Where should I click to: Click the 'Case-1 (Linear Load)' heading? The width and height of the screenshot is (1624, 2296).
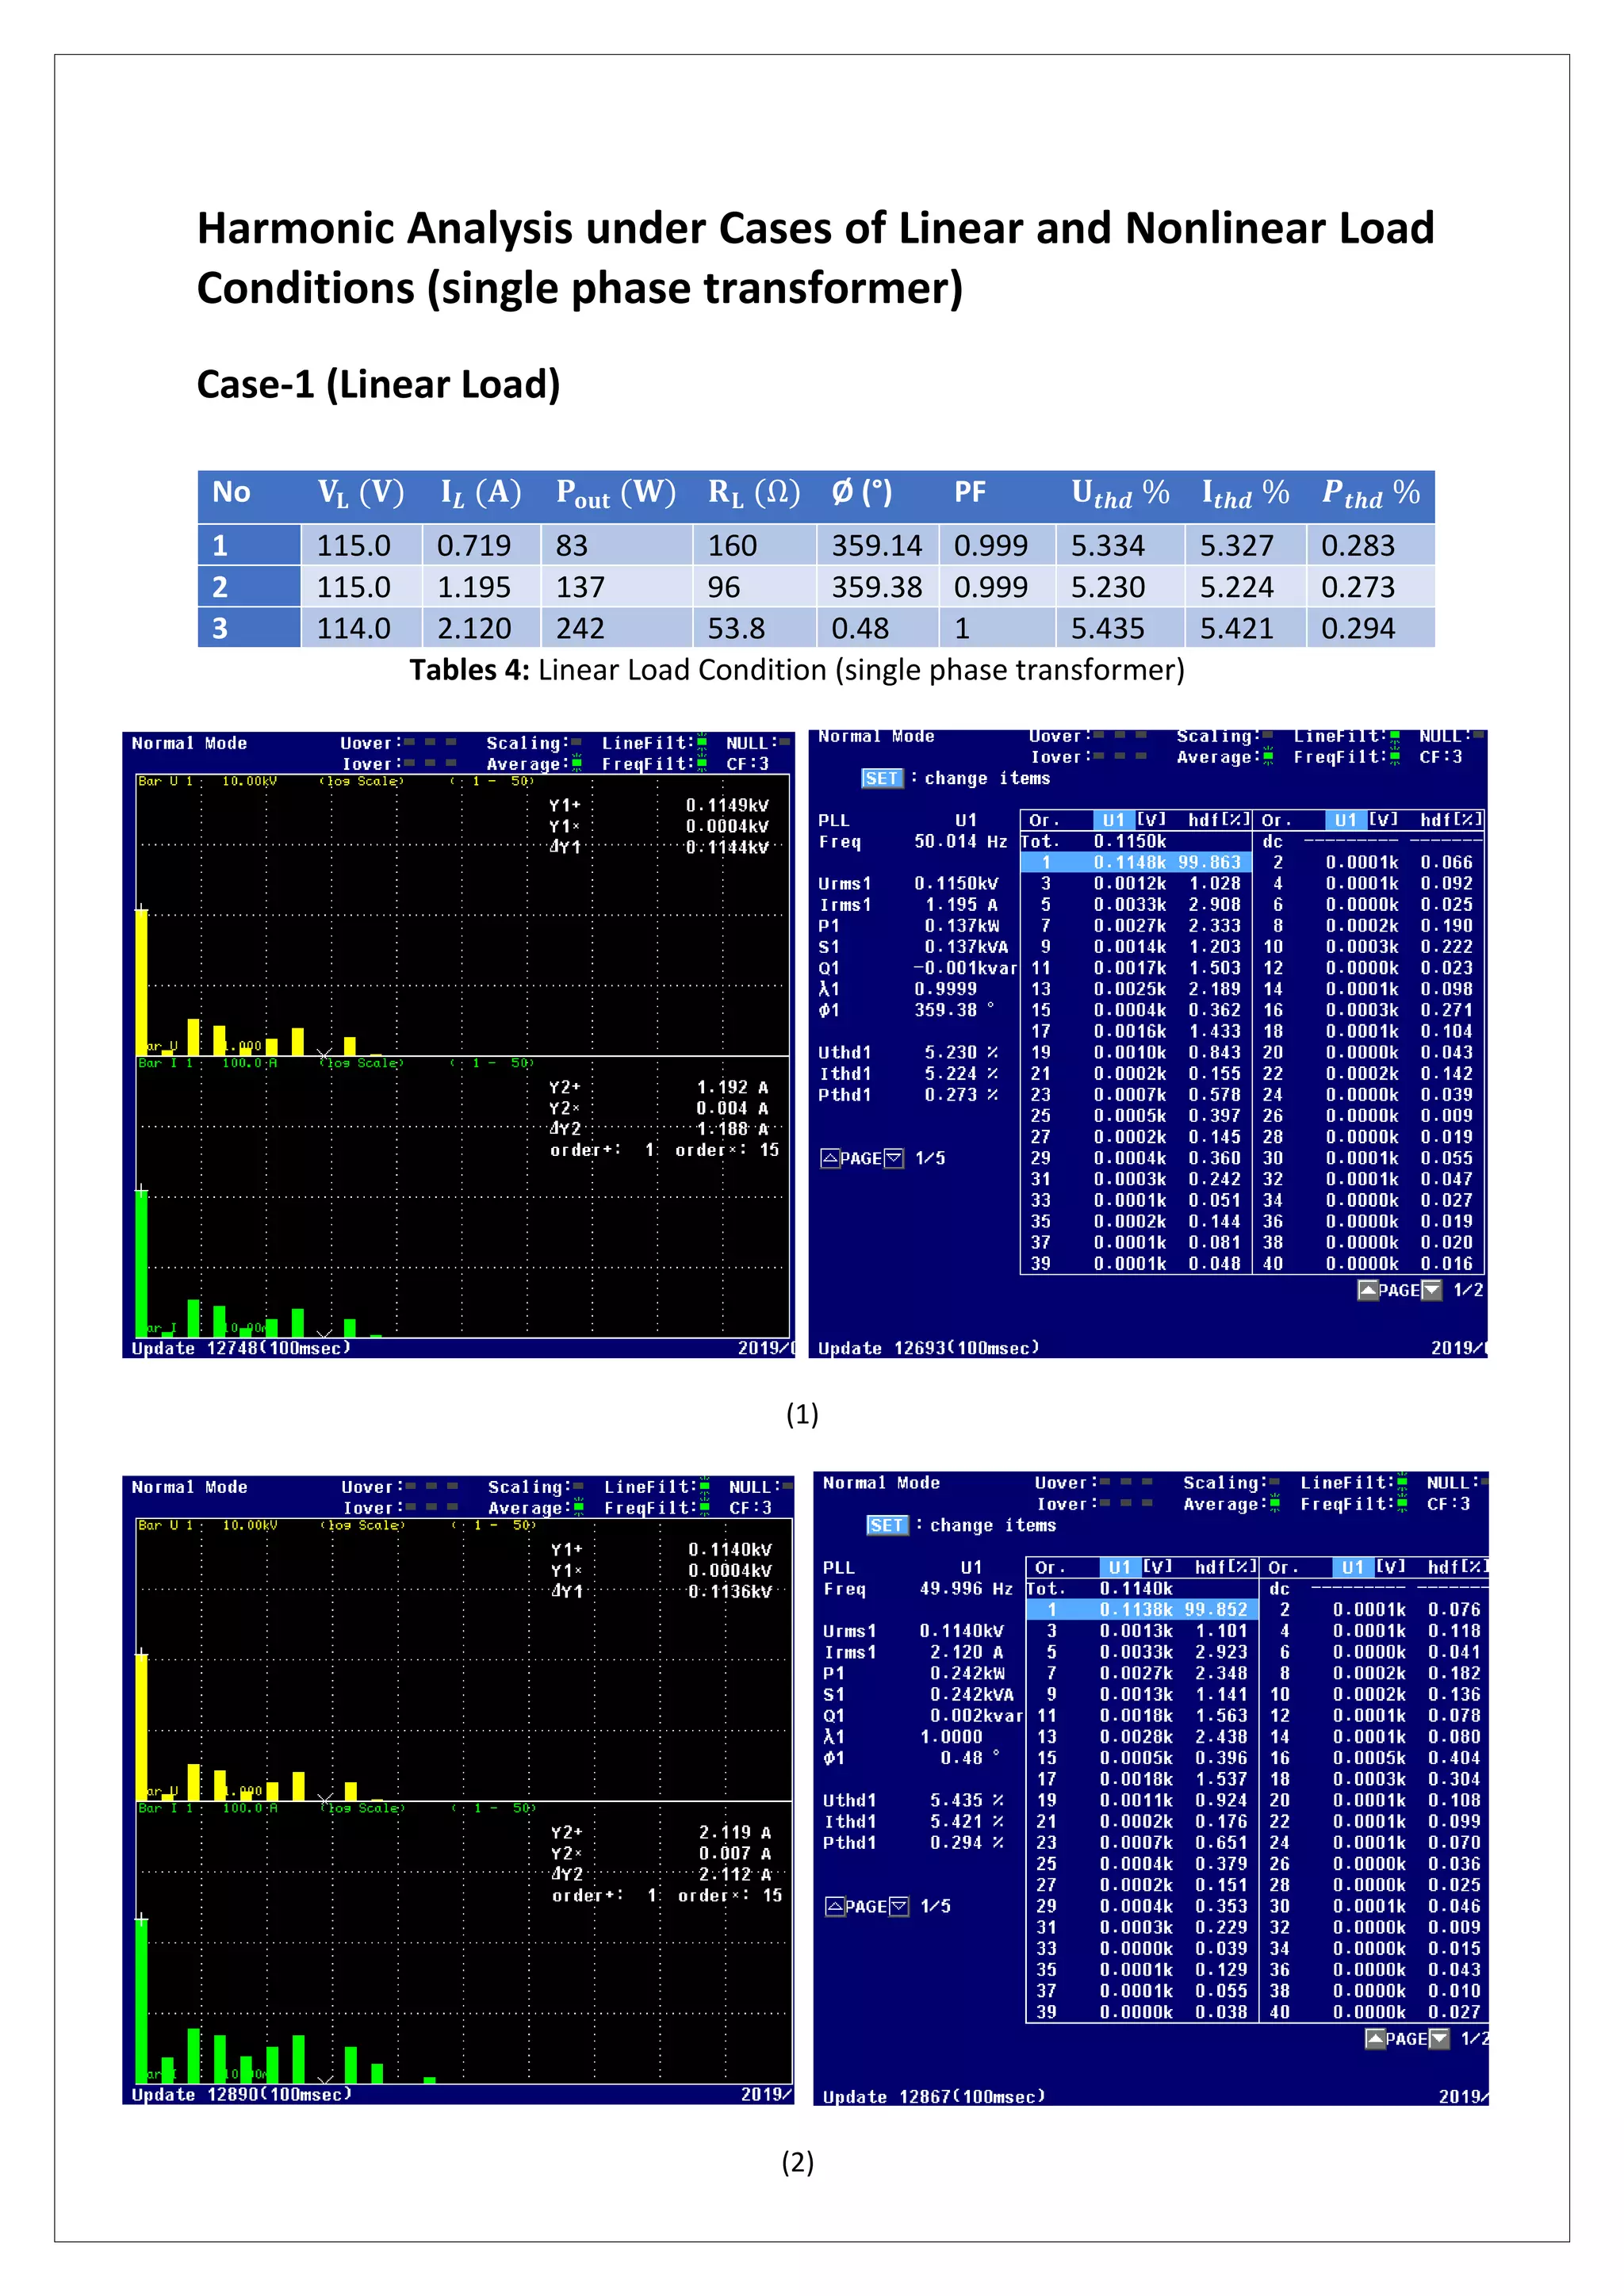[x=378, y=384]
